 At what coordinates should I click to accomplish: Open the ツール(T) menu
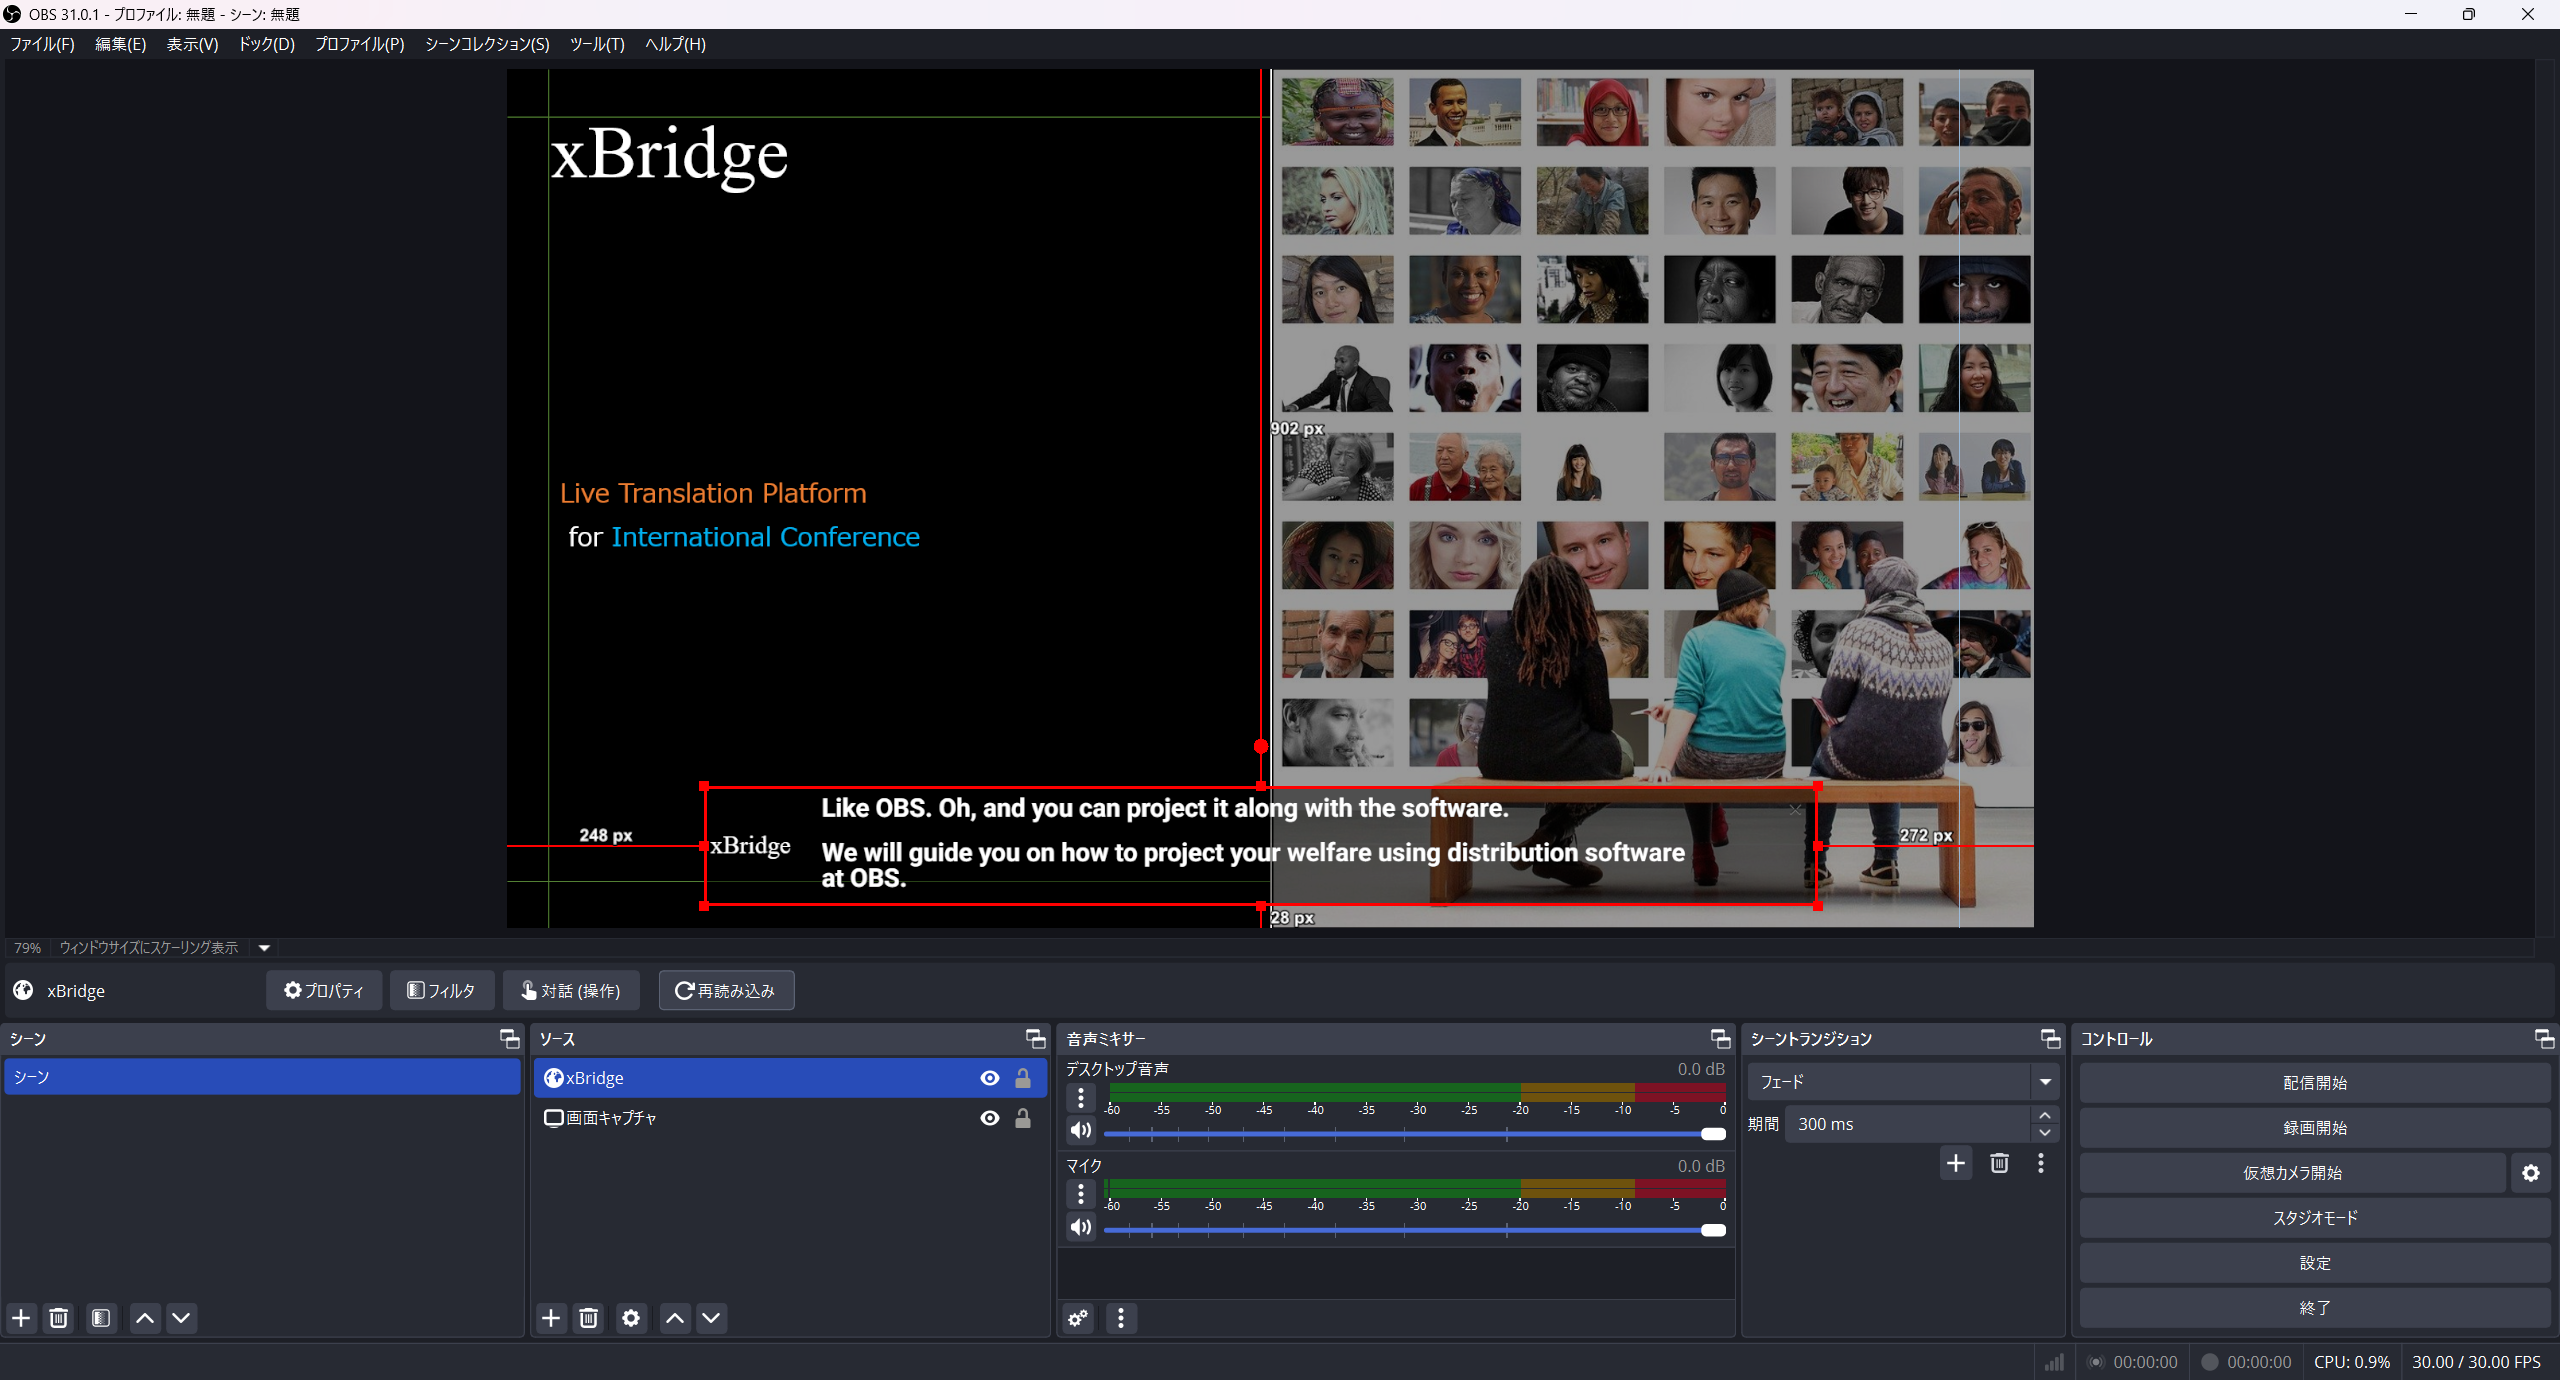click(597, 44)
